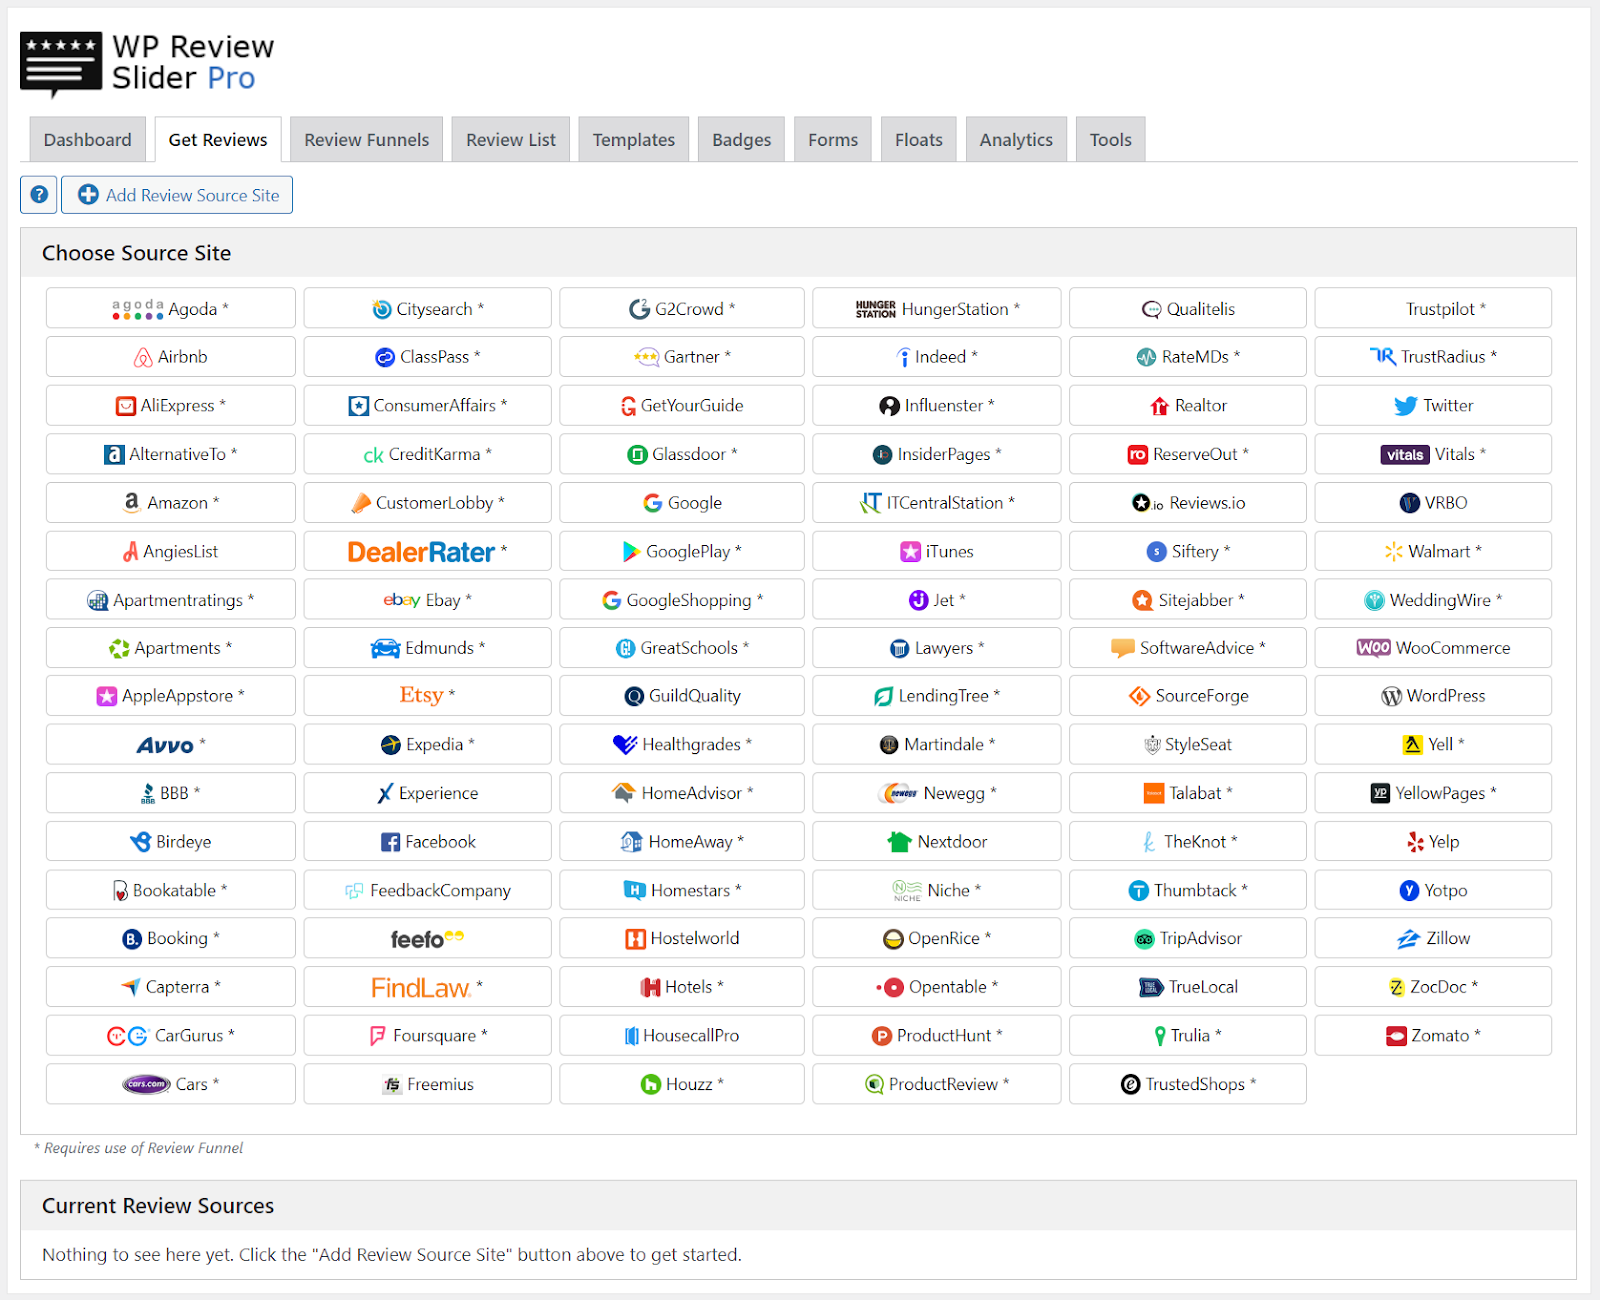Screen dimensions: 1600x1300
Task: Click the SourceForge diamond icon
Action: click(1140, 696)
